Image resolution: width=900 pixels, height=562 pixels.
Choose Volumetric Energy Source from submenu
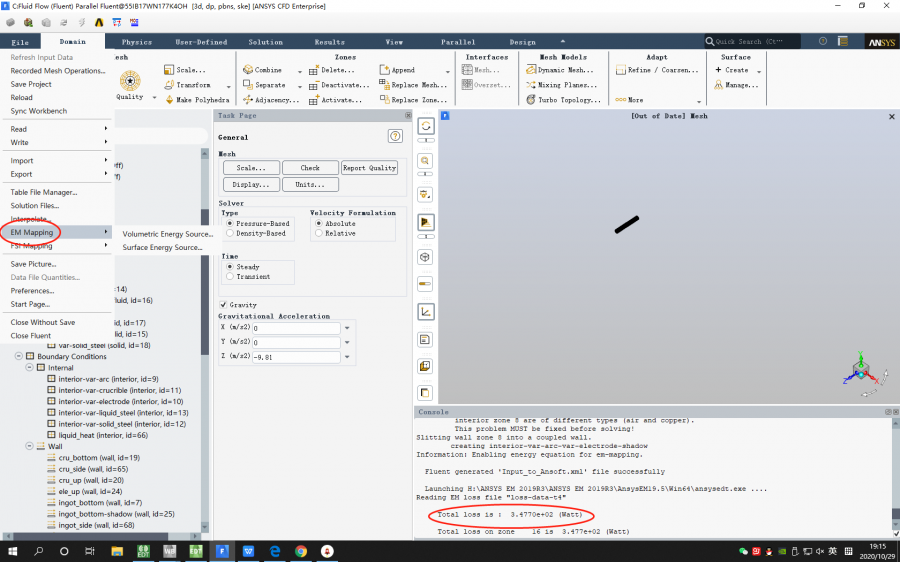[x=167, y=234]
